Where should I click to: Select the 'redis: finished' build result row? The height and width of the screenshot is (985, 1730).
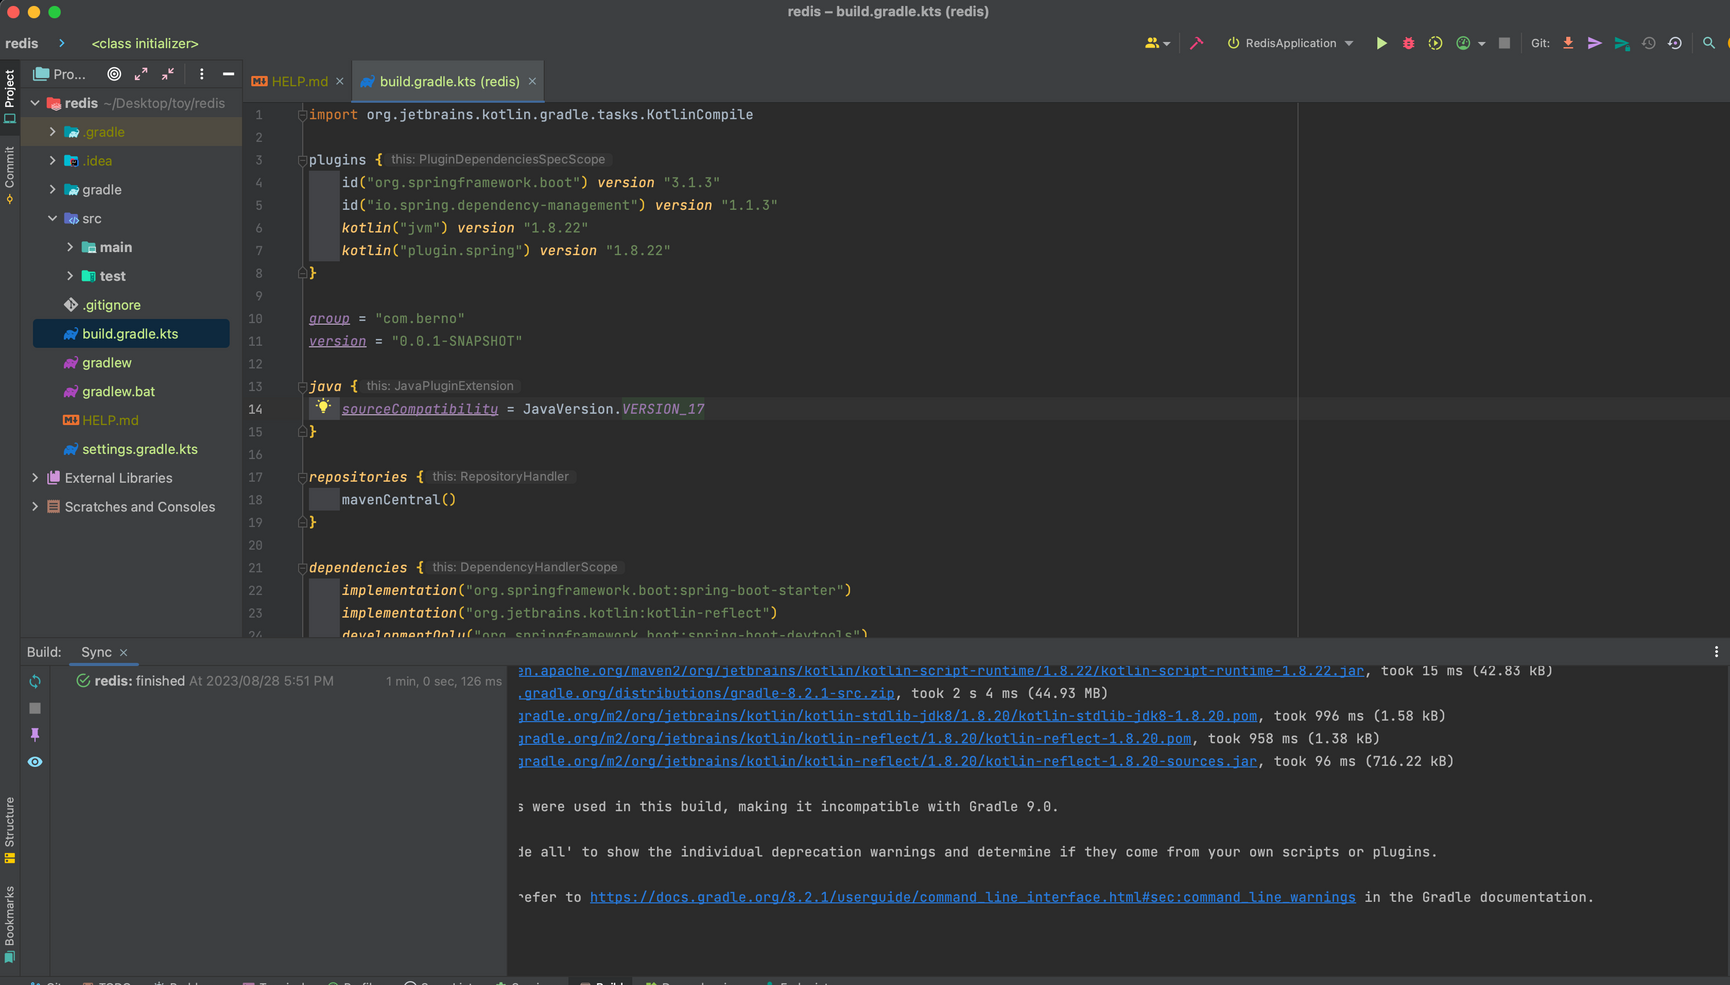289,681
